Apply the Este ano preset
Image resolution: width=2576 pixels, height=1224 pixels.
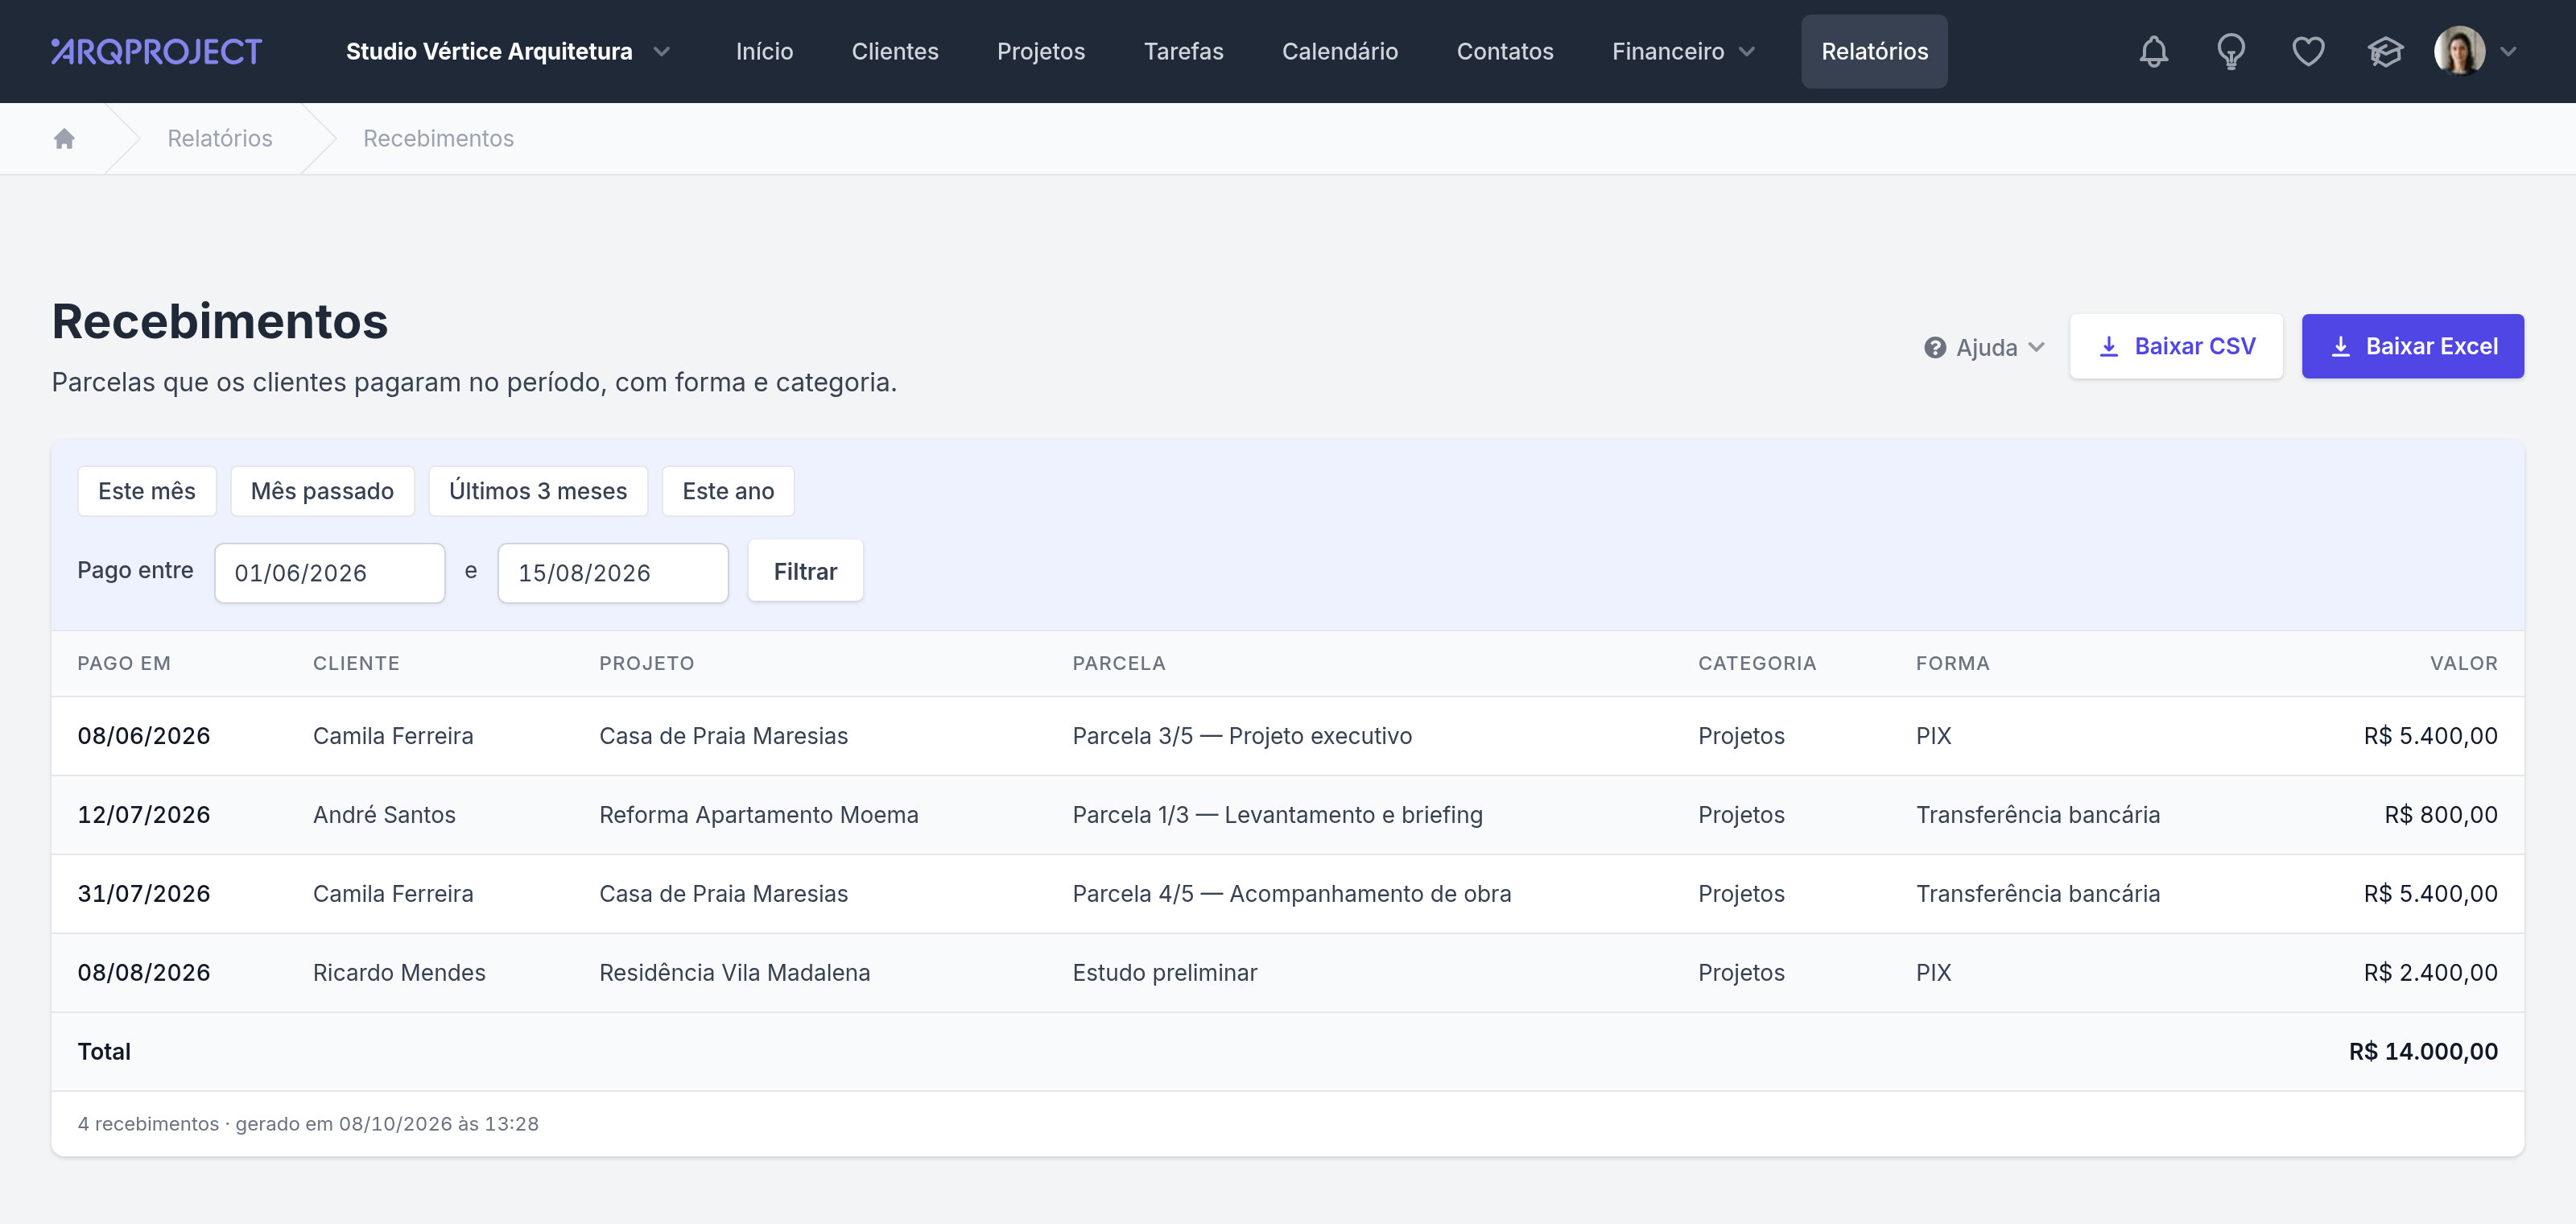(x=728, y=491)
